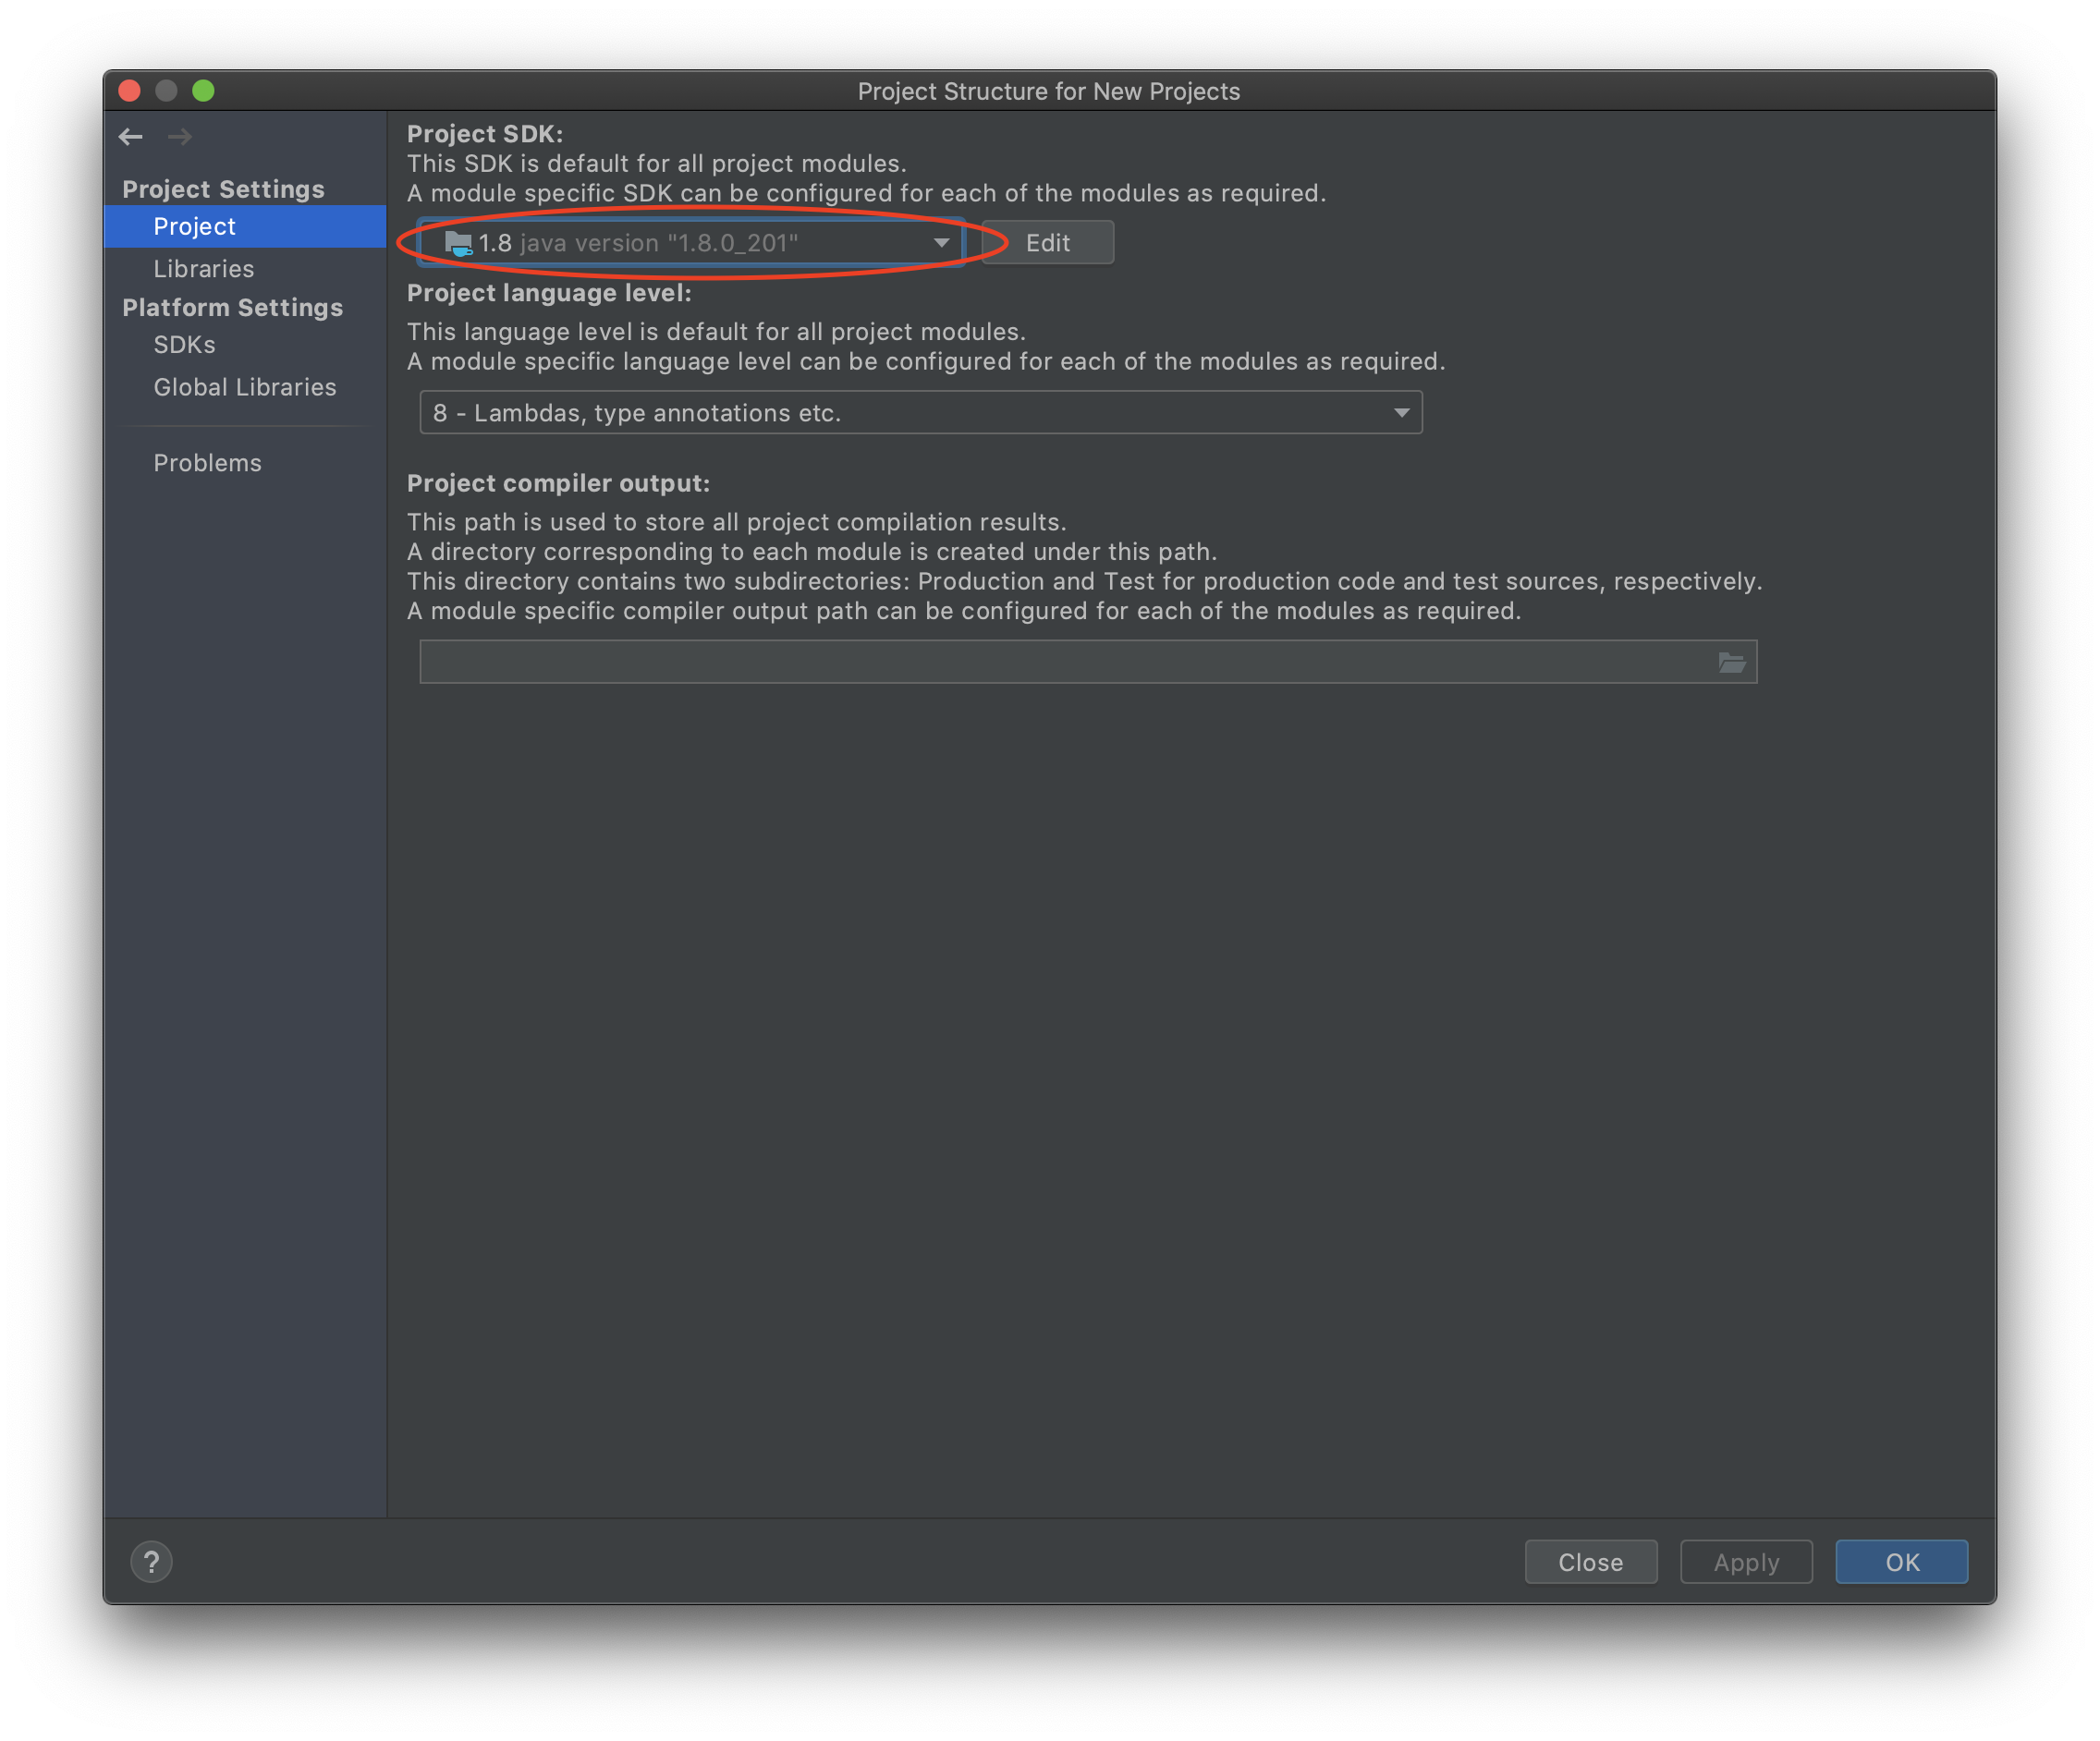Select Project in the settings sidebar
The width and height of the screenshot is (2100, 1741).
click(195, 227)
